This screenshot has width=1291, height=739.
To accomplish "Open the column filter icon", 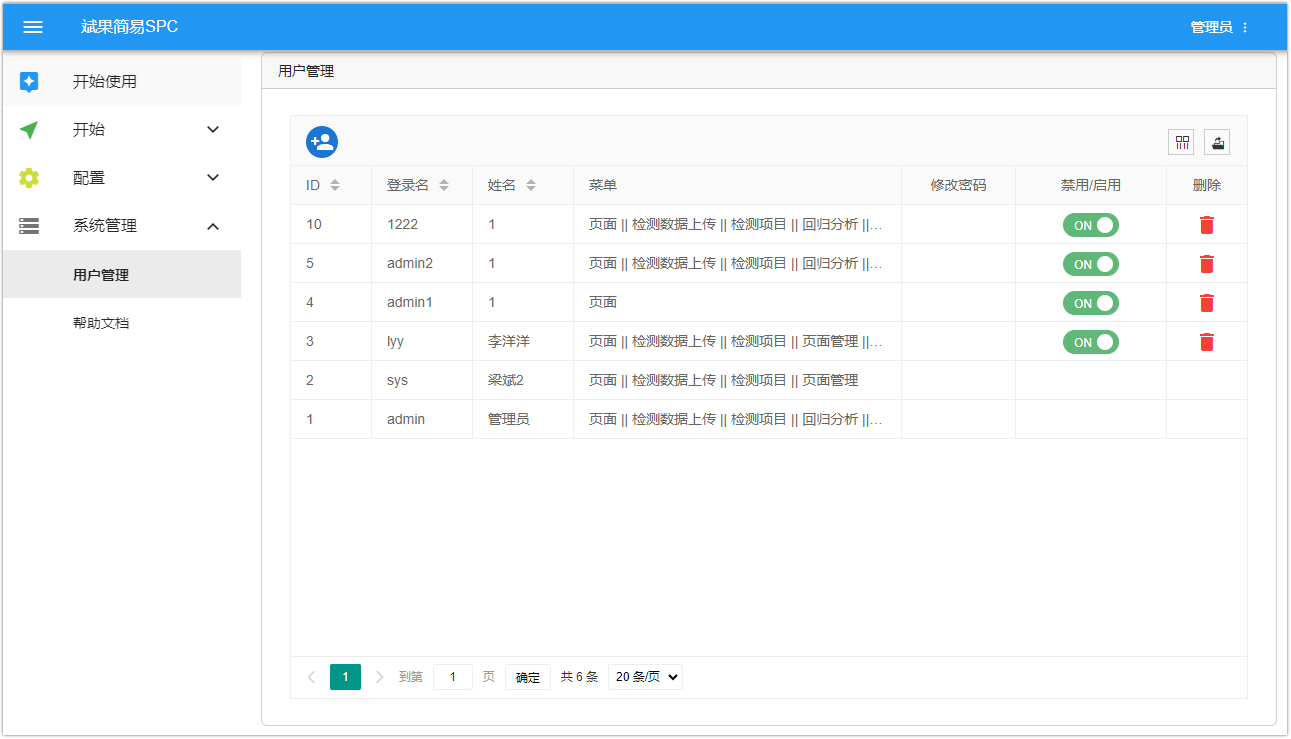I will click(1181, 142).
